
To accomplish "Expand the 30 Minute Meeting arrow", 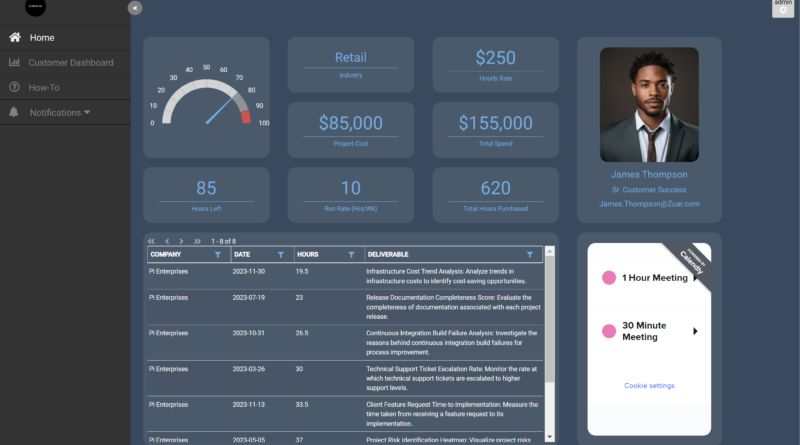I will tap(695, 331).
